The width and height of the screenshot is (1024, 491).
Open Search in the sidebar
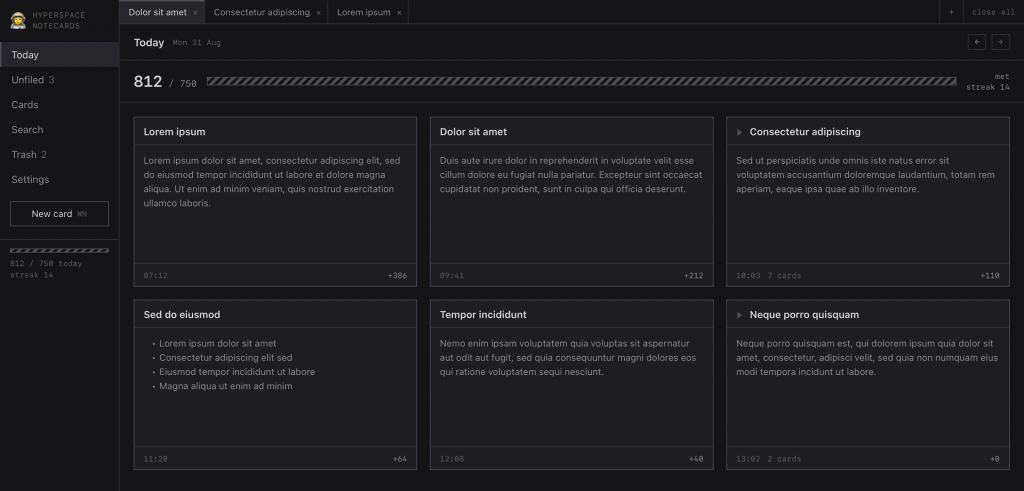pyautogui.click(x=59, y=129)
